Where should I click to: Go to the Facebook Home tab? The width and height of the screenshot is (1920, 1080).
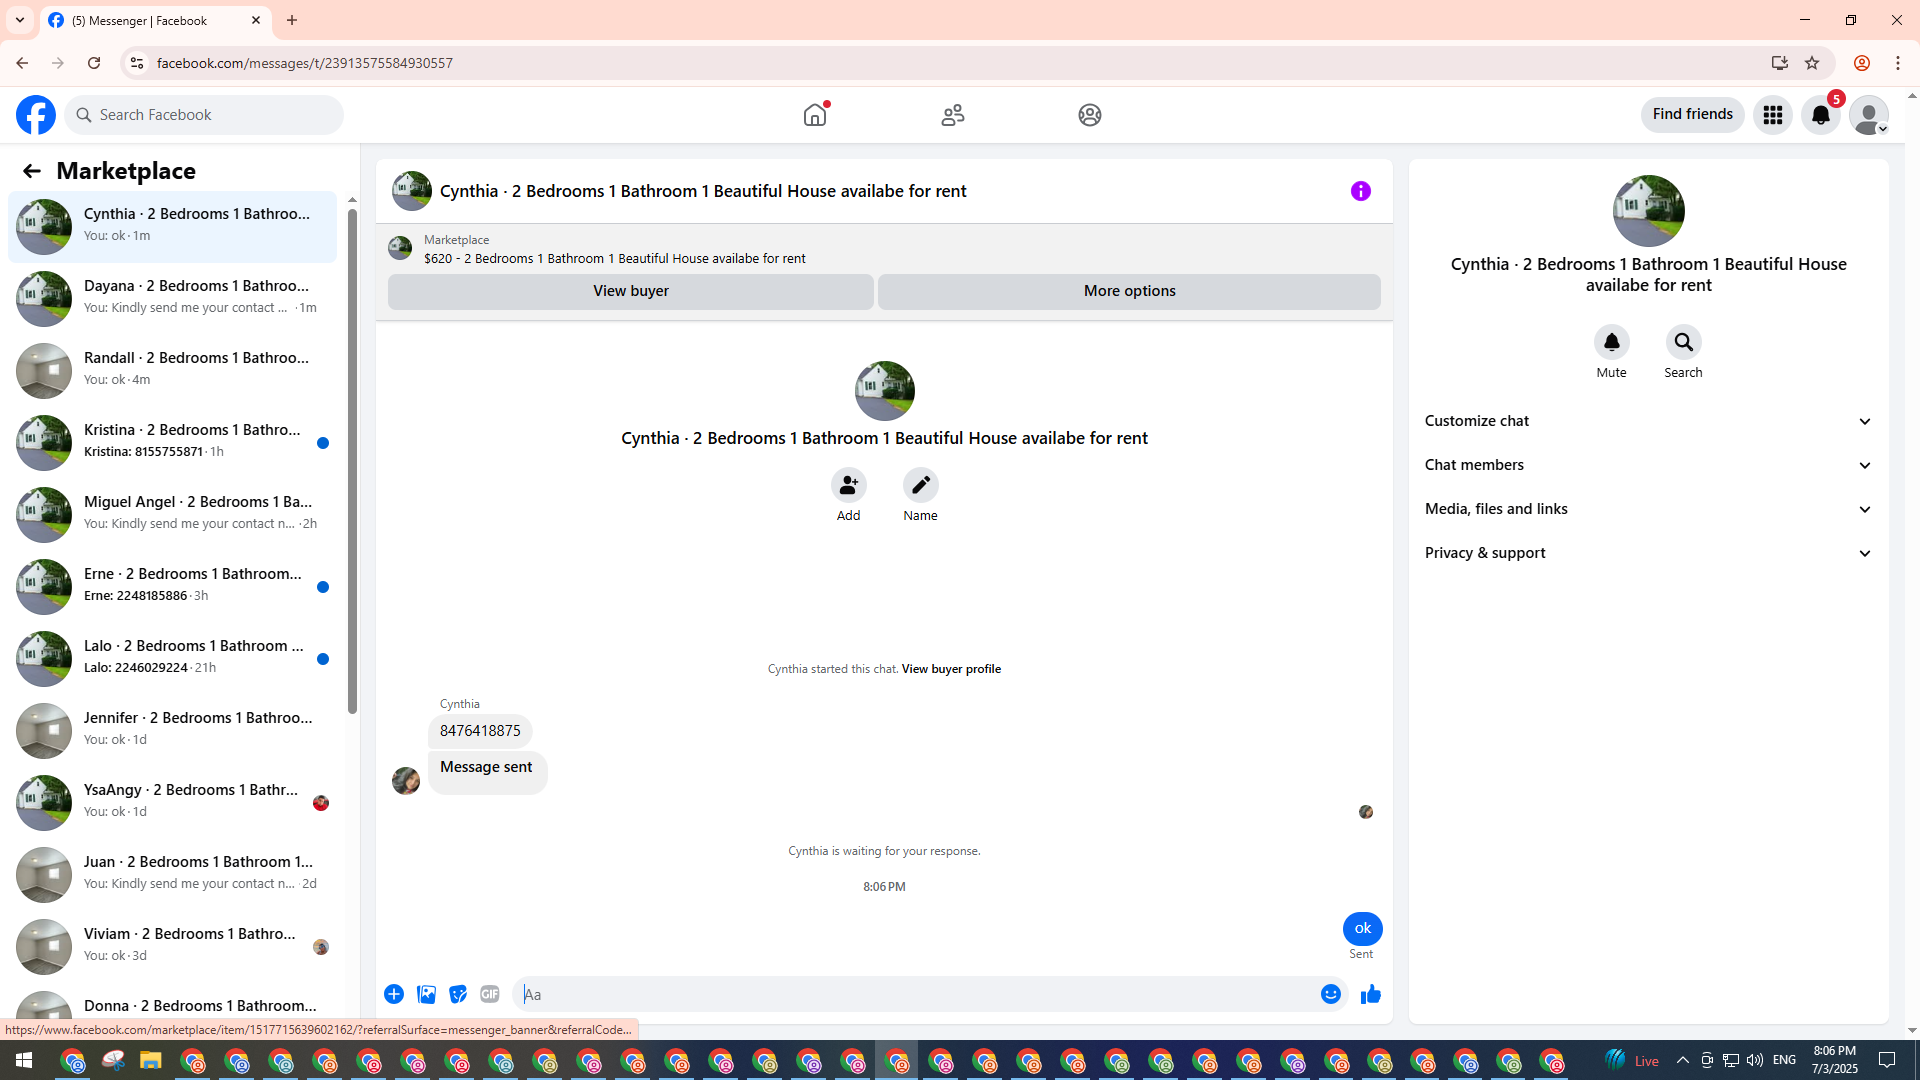click(x=815, y=115)
